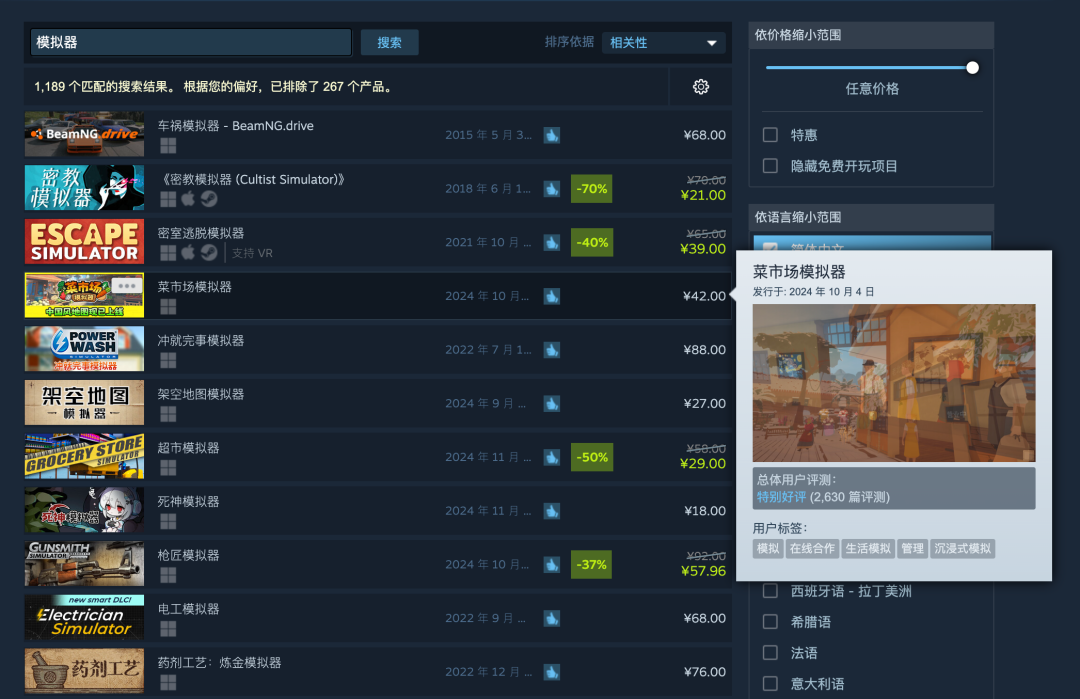Open options ellipsis on 菜市场模拟器 thumbnail
1080x699 pixels.
127,286
